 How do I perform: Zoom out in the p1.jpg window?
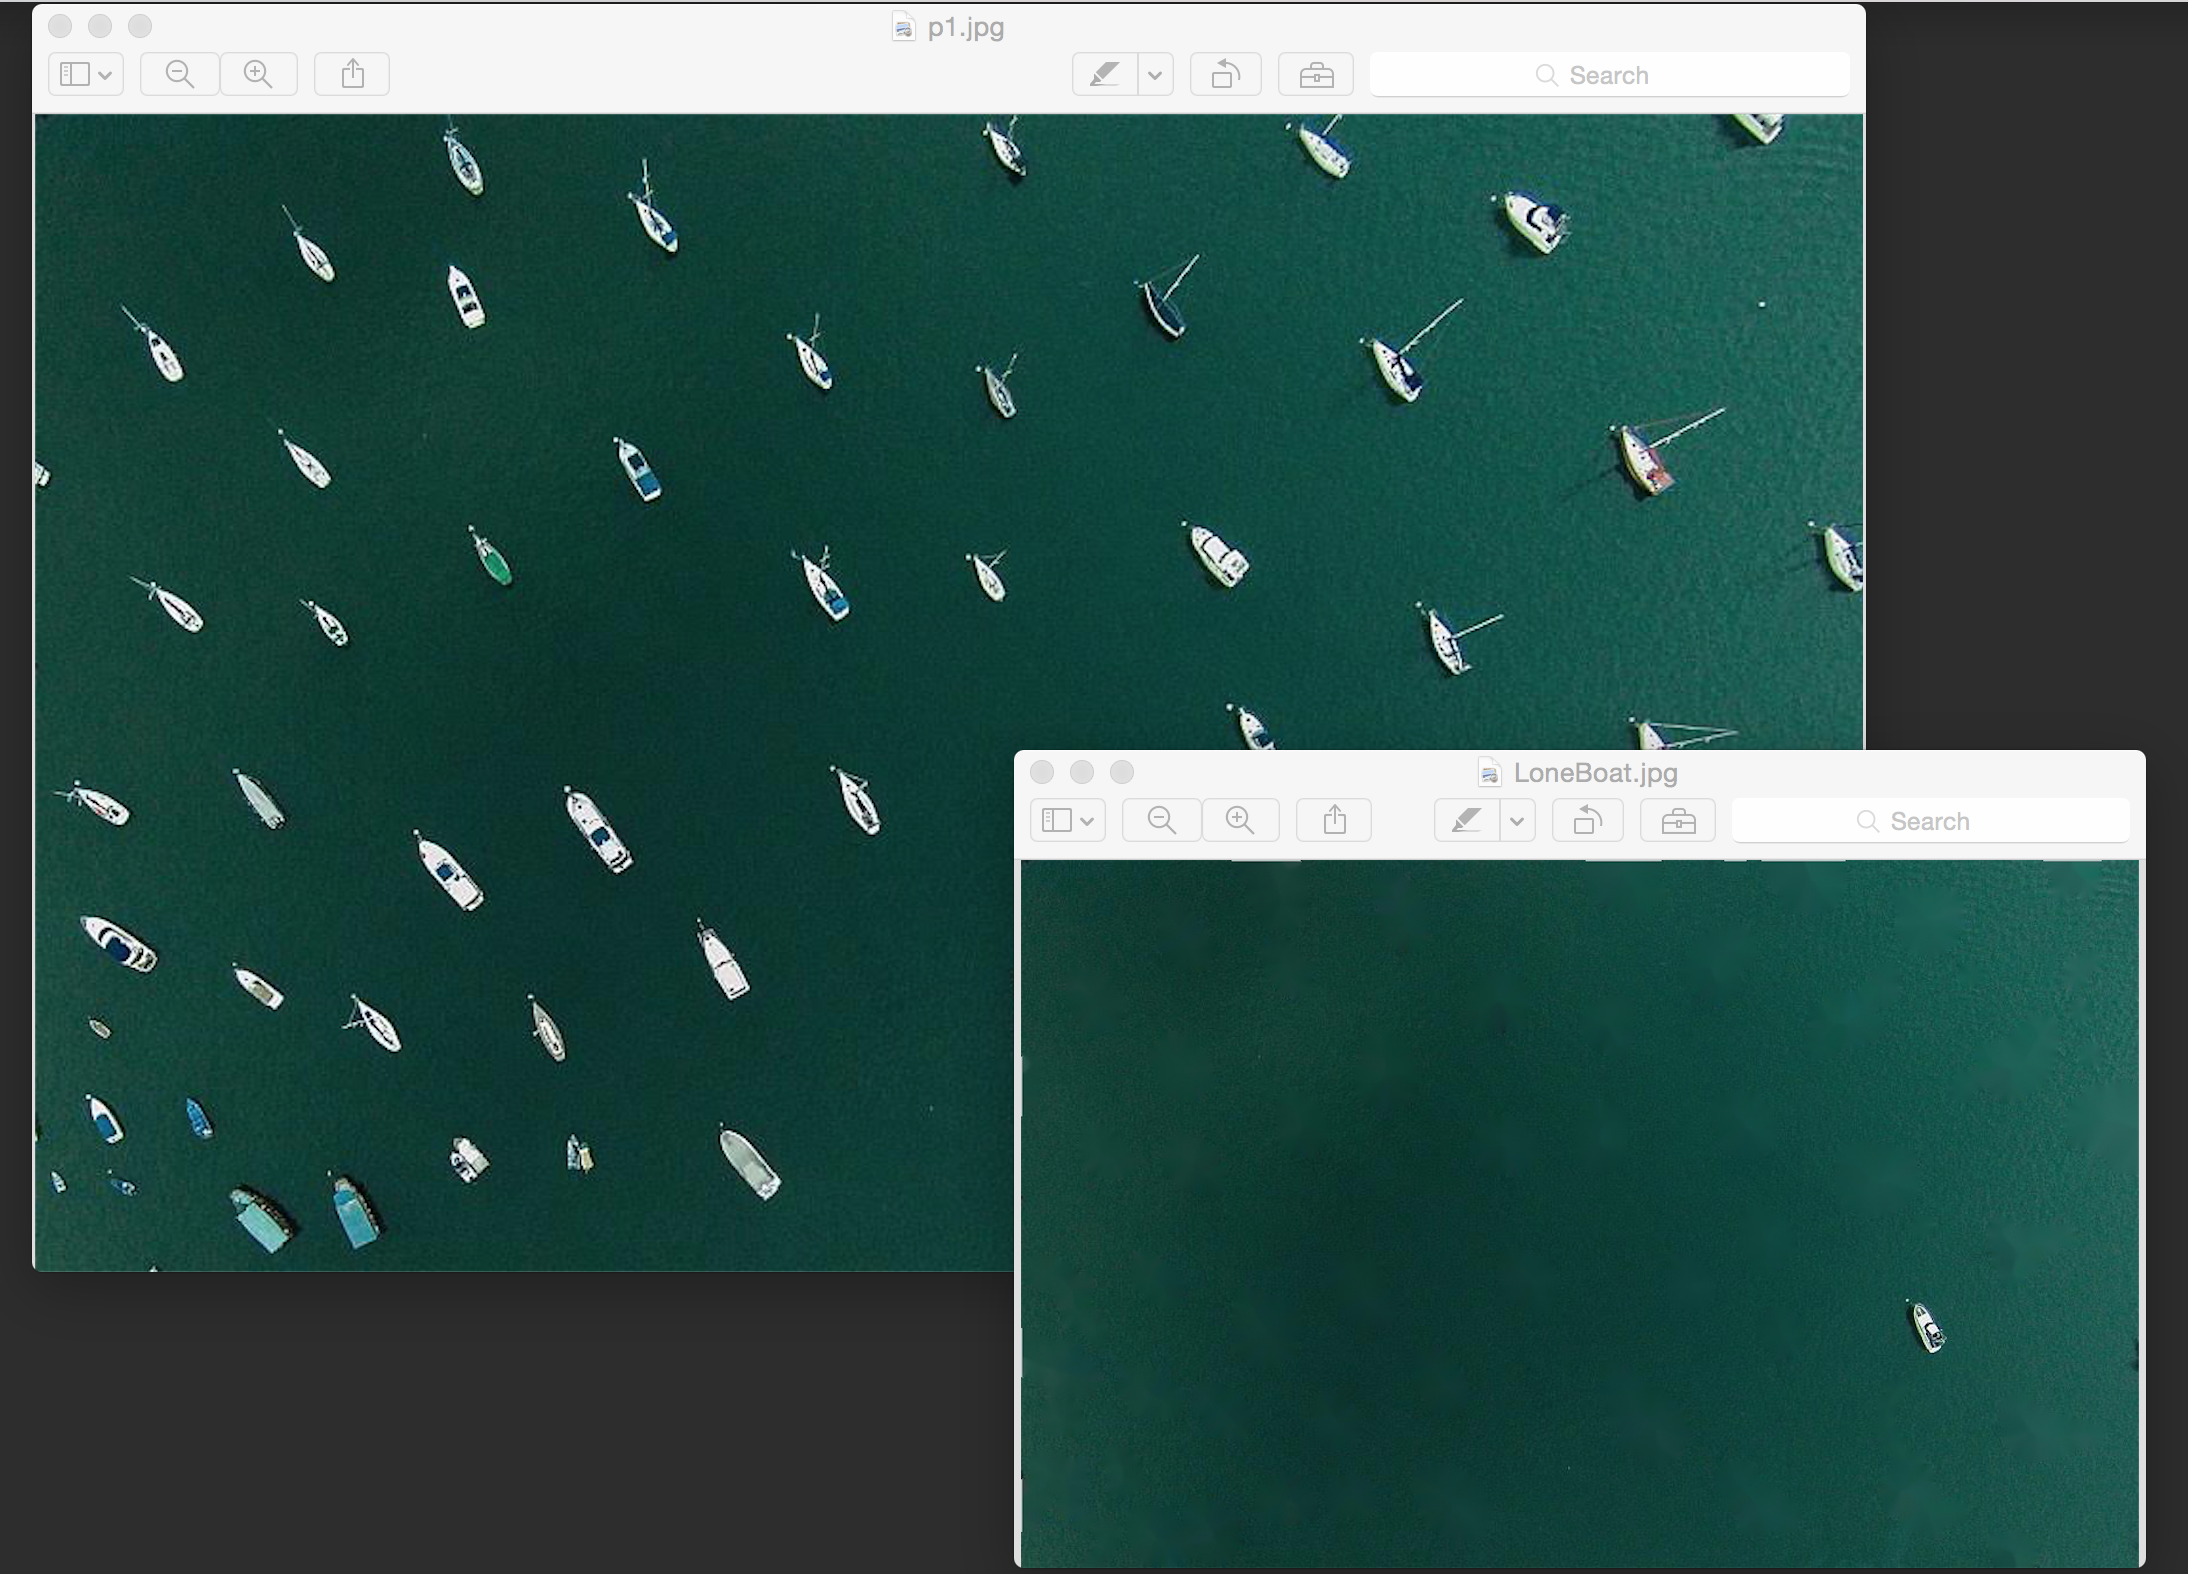(180, 74)
